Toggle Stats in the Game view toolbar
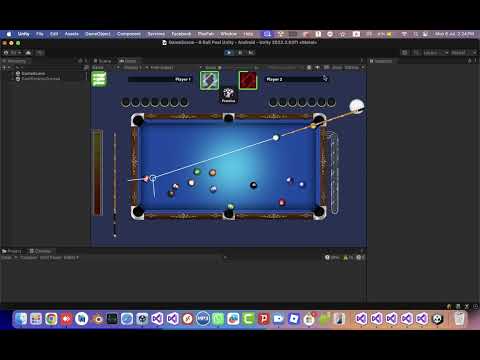The height and width of the screenshot is (360, 480). pyautogui.click(x=337, y=68)
